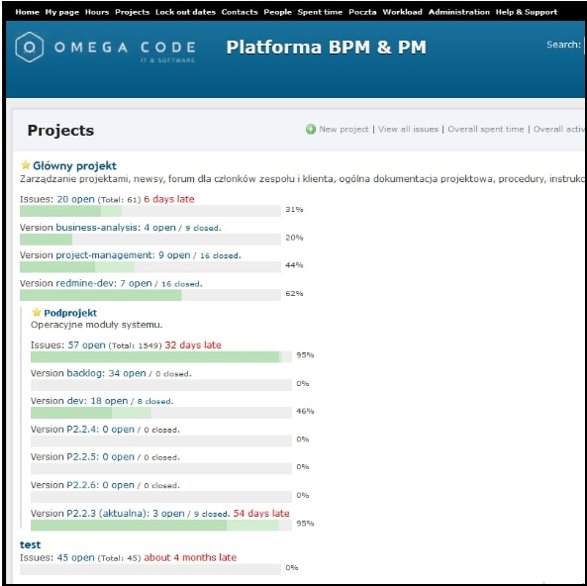Open version P2.2.3 (aktualna) link
This screenshot has height=586, width=587.
coord(107,513)
